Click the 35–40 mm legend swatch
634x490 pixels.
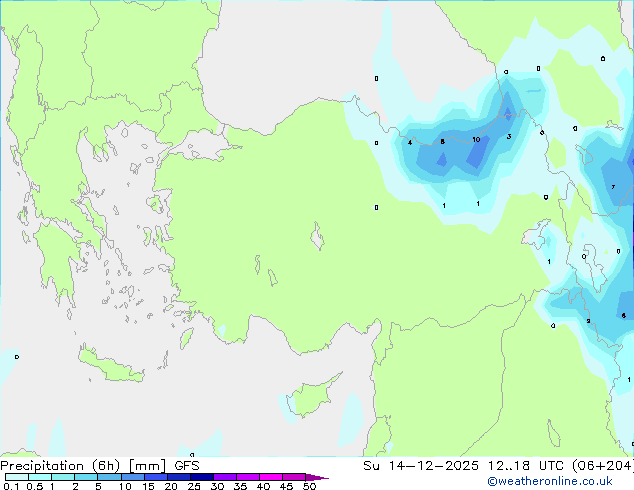pyautogui.click(x=247, y=477)
